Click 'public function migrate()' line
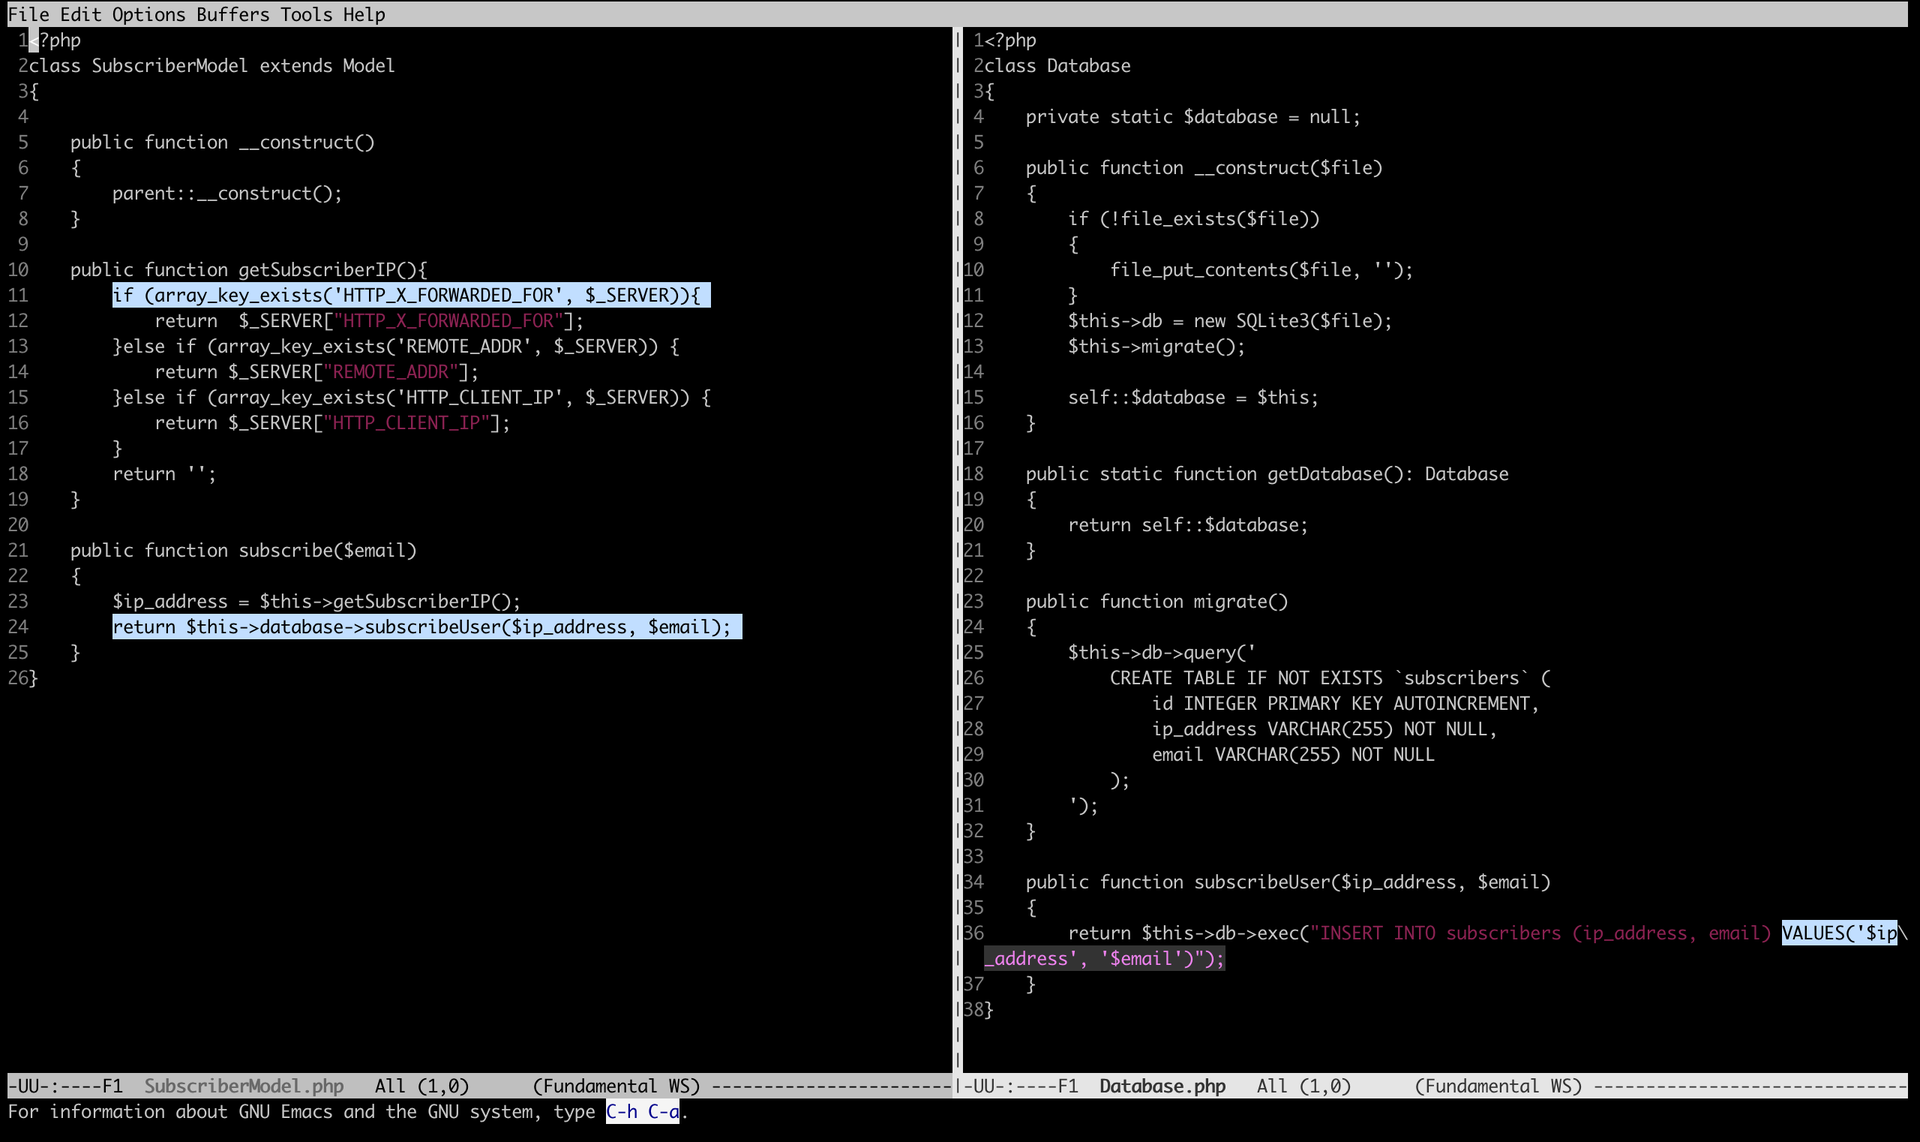This screenshot has height=1142, width=1920. click(1157, 602)
